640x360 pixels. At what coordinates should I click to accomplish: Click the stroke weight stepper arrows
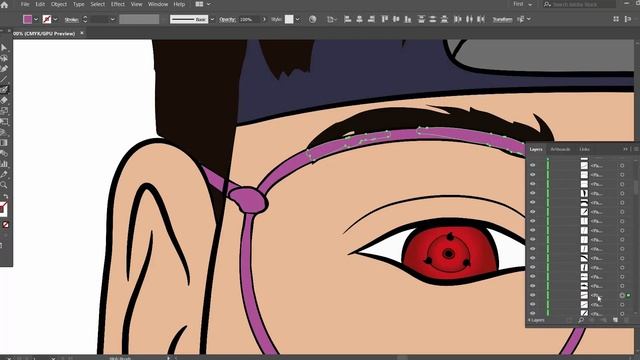coord(85,19)
